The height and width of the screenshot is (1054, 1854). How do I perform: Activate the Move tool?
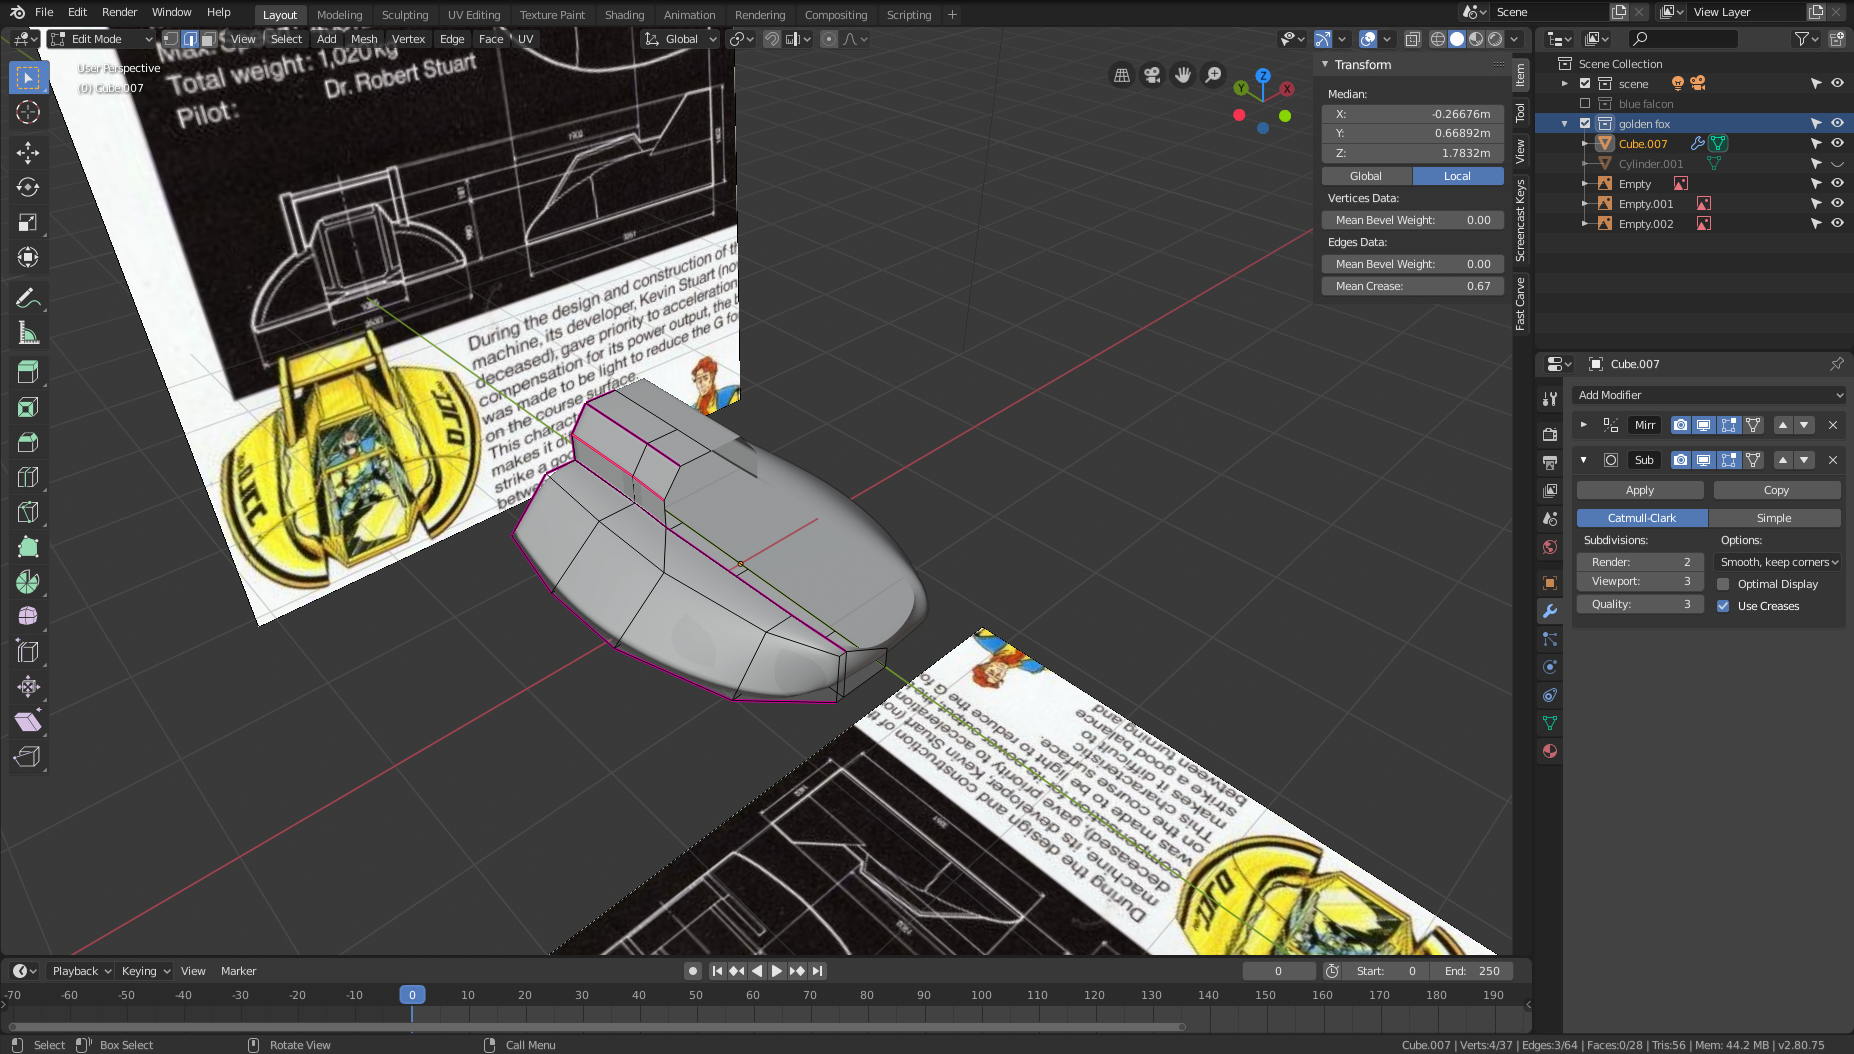tap(28, 152)
